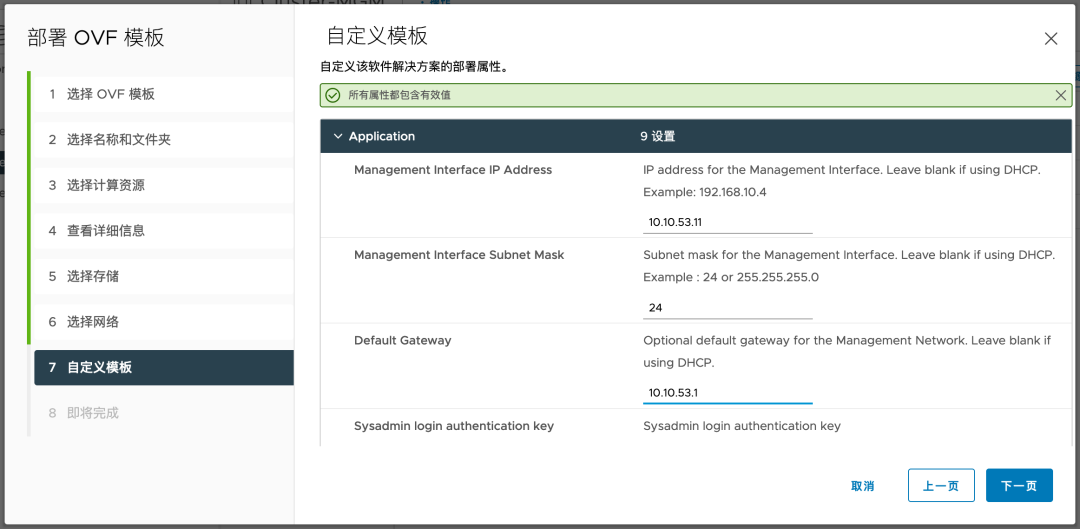Focus the Default Gateway input field
Image resolution: width=1080 pixels, height=529 pixels.
click(x=727, y=392)
